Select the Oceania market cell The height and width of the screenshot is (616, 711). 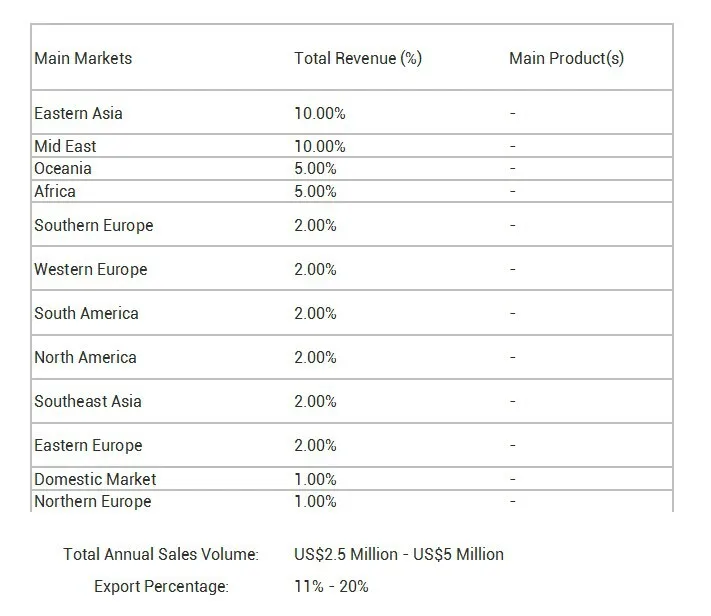62,168
